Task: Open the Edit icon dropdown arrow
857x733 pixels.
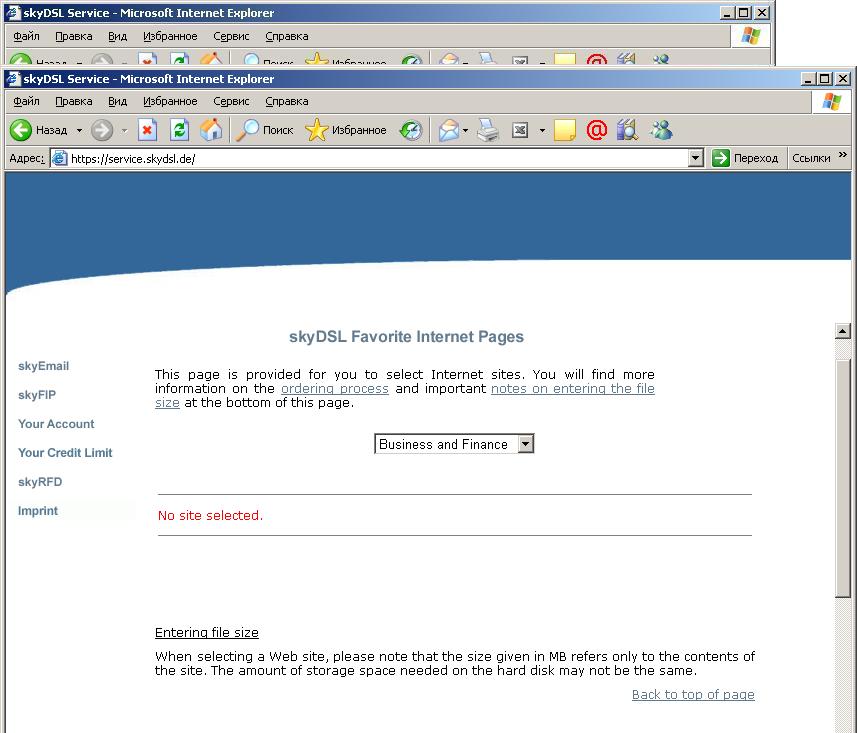Action: pyautogui.click(x=542, y=130)
